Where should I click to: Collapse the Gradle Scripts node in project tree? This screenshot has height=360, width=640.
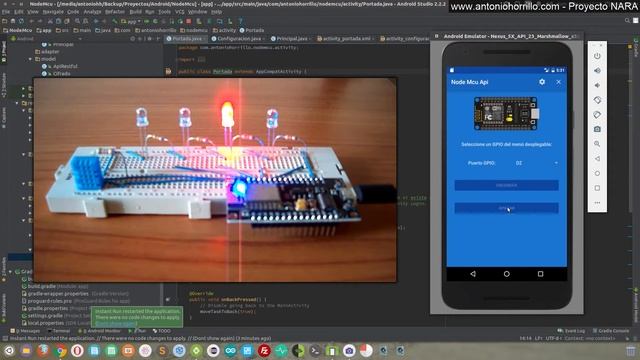(x=11, y=271)
